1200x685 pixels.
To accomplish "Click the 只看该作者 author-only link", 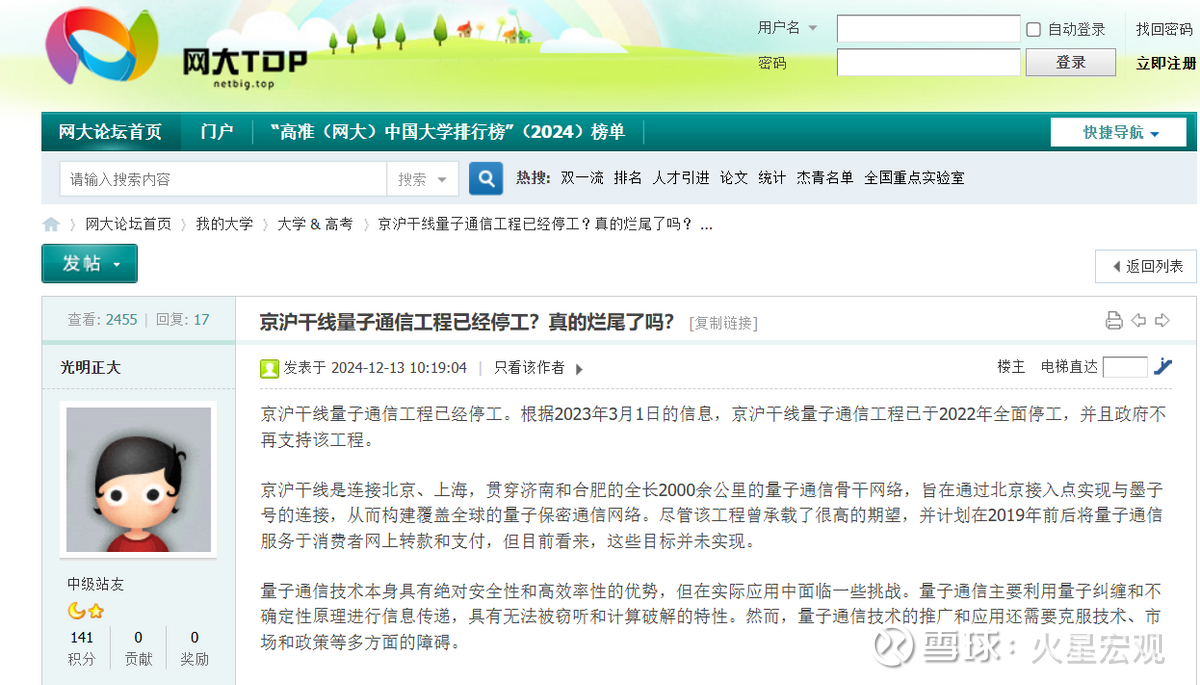I will [529, 368].
